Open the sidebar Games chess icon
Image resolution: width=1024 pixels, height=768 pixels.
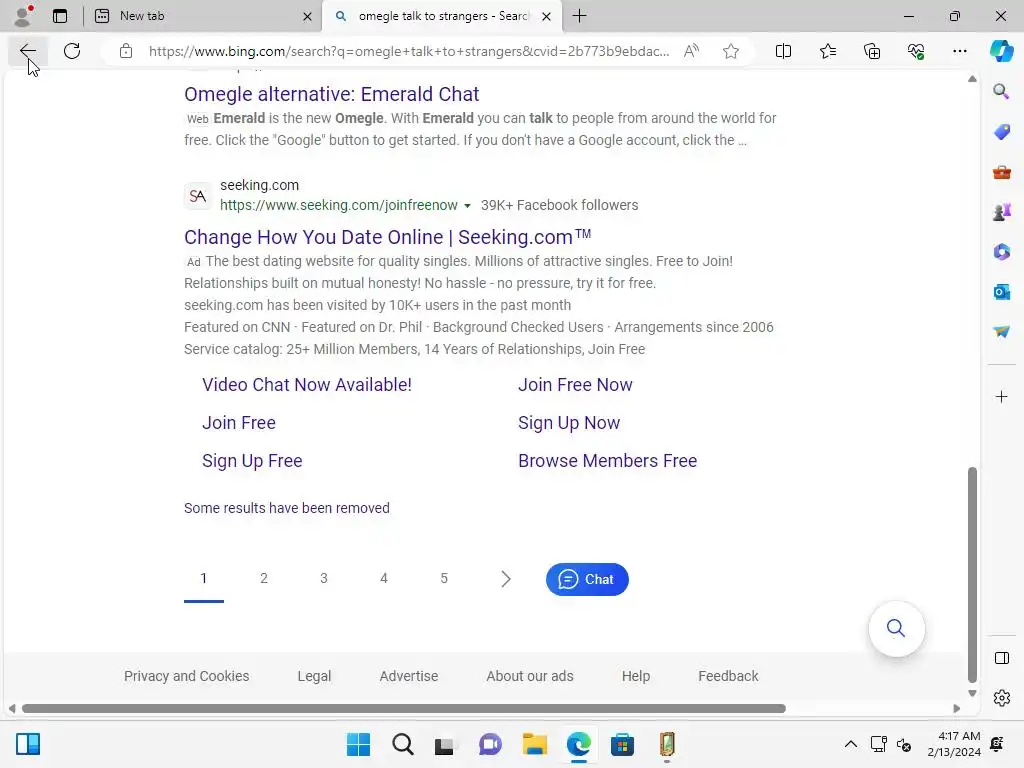1001,212
